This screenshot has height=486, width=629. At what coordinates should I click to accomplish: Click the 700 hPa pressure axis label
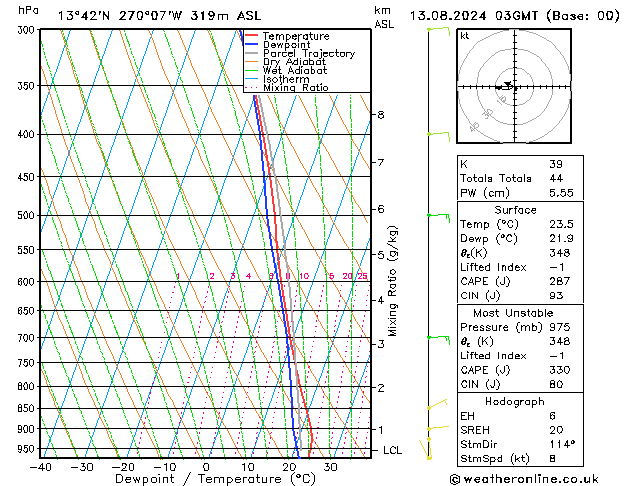tap(28, 338)
